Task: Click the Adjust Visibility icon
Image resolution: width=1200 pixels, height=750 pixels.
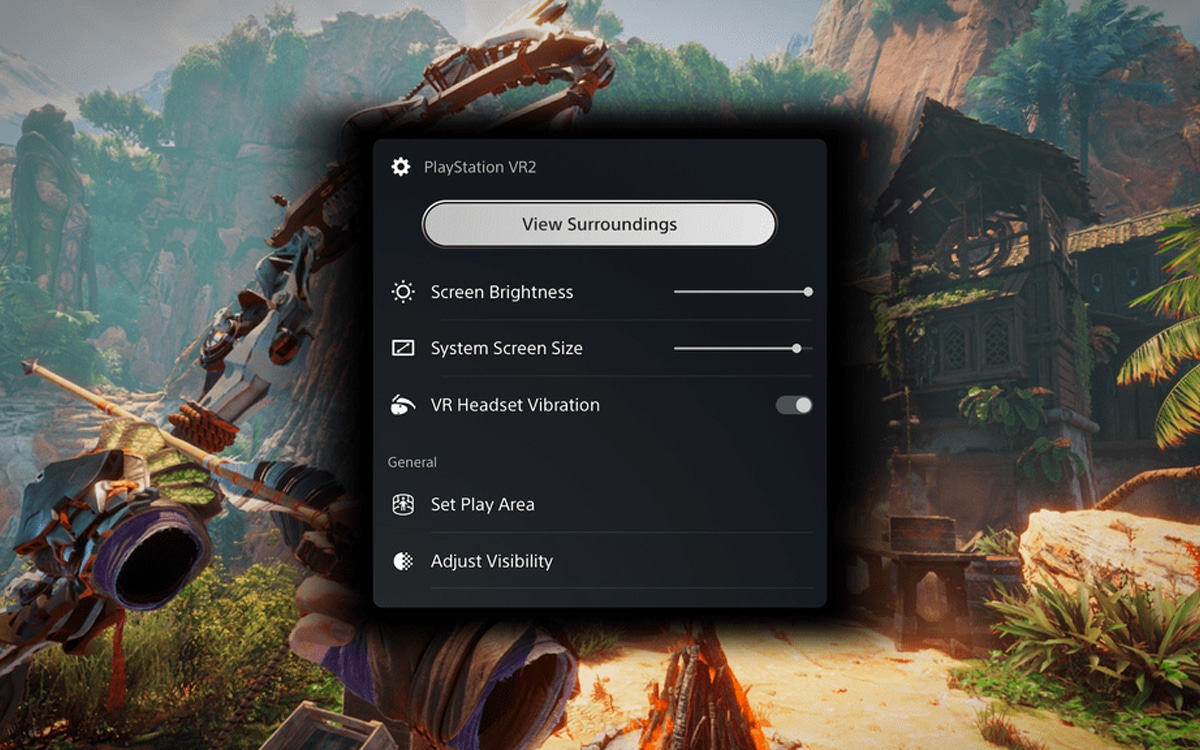Action: 402,561
